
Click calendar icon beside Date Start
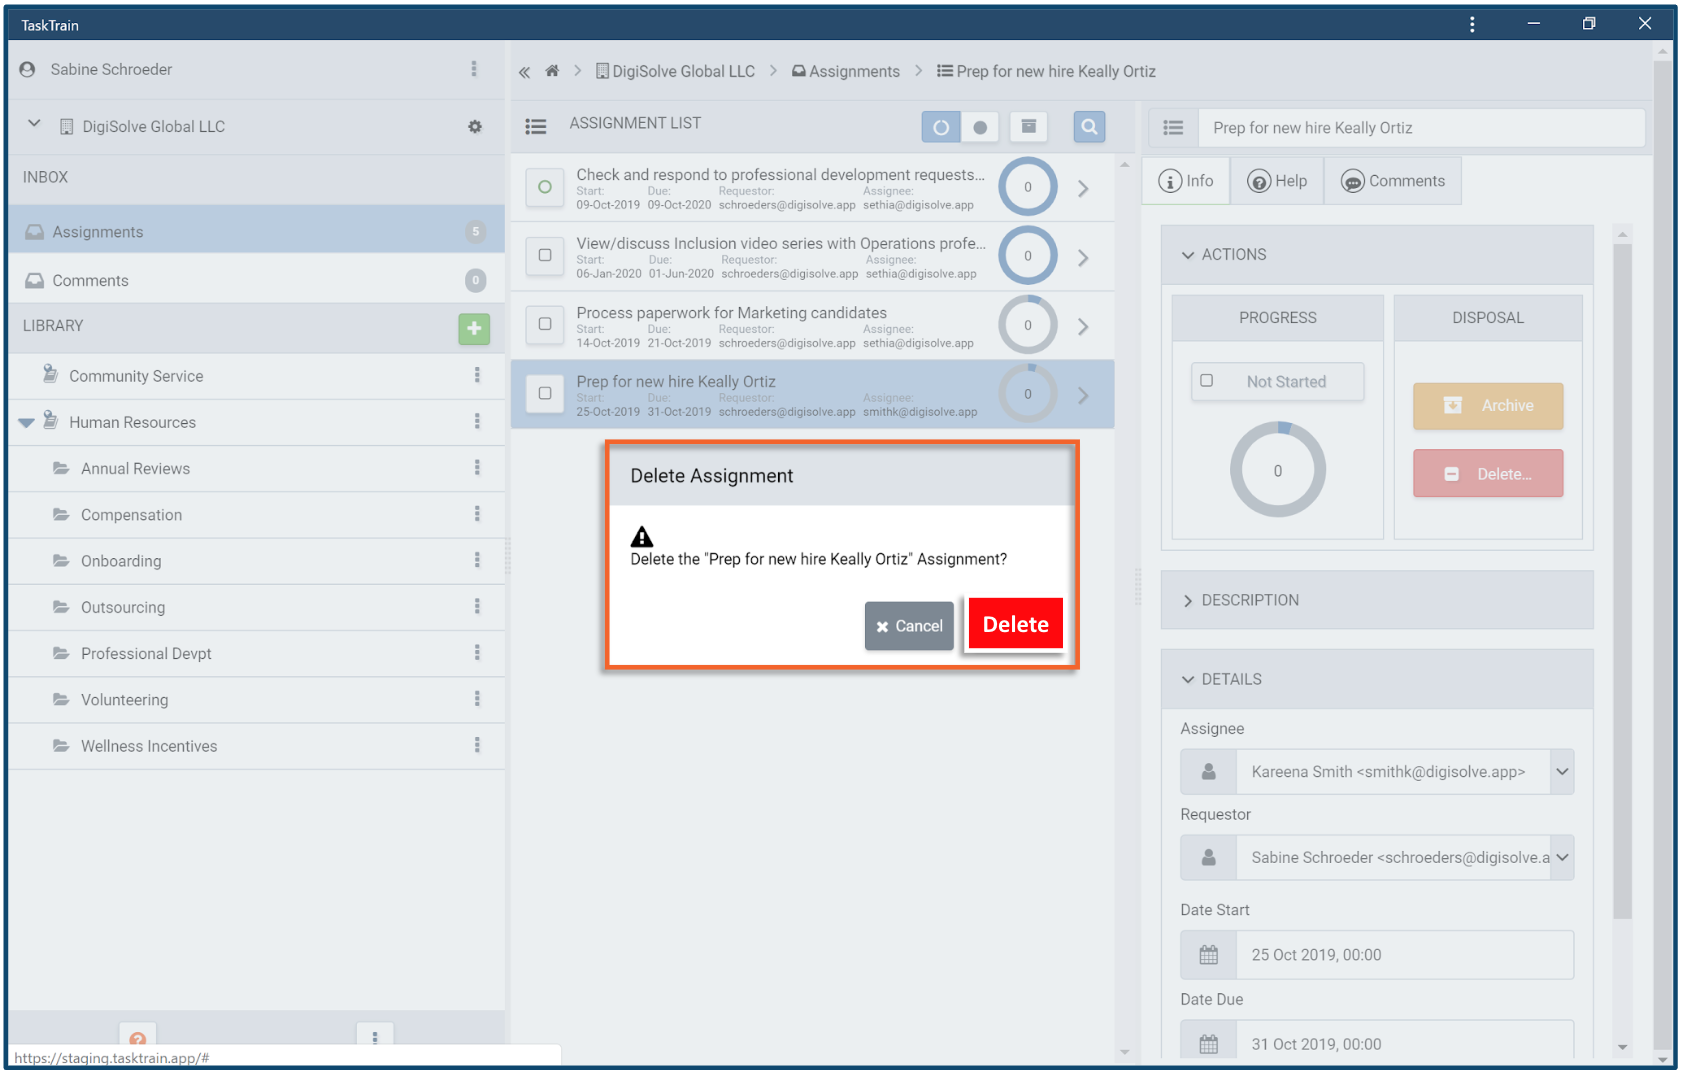[1208, 955]
